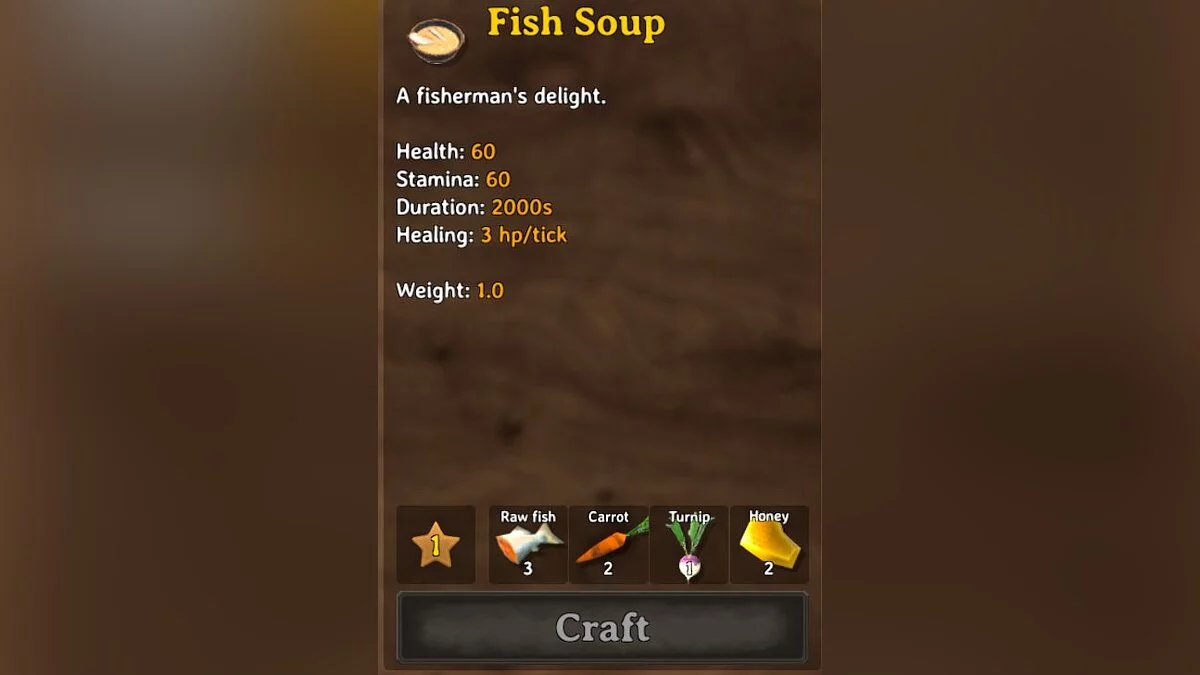Click the Fish Soup title text
Screen dimensions: 1200x675
pos(575,24)
